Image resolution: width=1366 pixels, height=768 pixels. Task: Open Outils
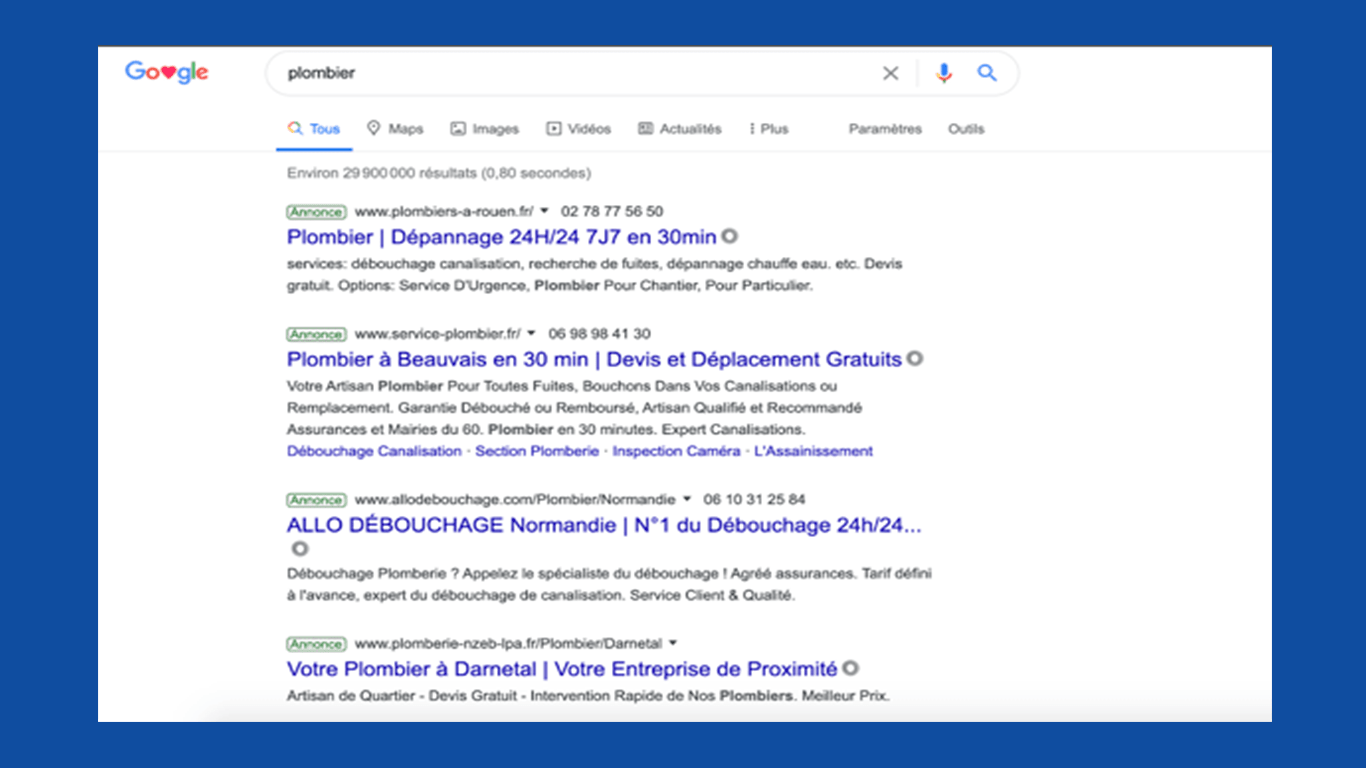pos(966,129)
